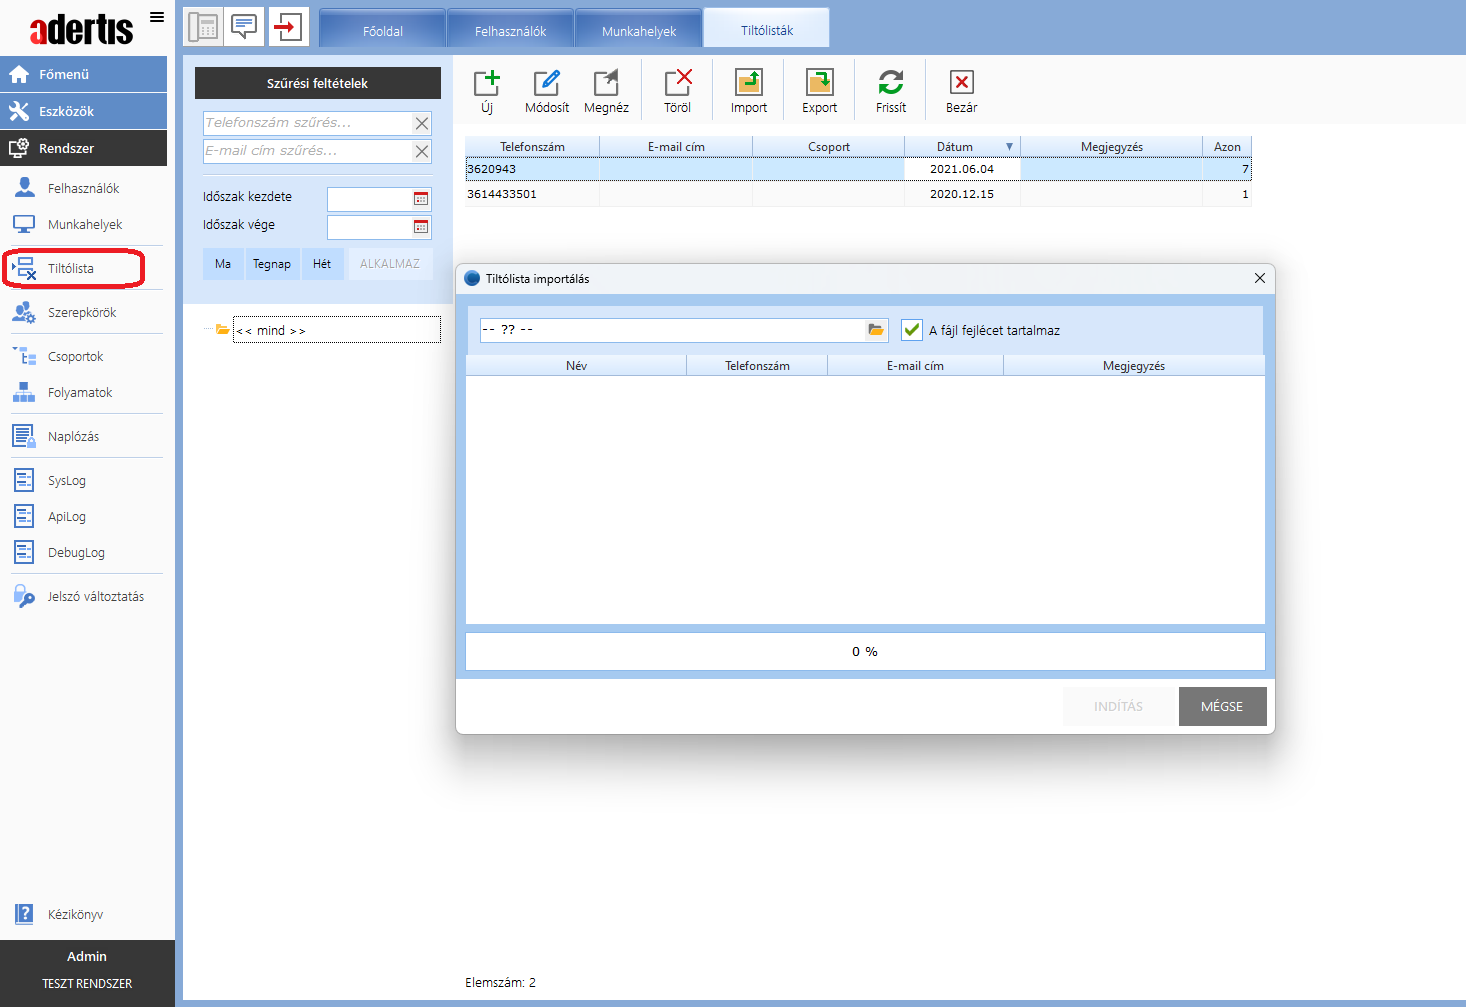Switch to the Felhasználók tab

pyautogui.click(x=510, y=31)
